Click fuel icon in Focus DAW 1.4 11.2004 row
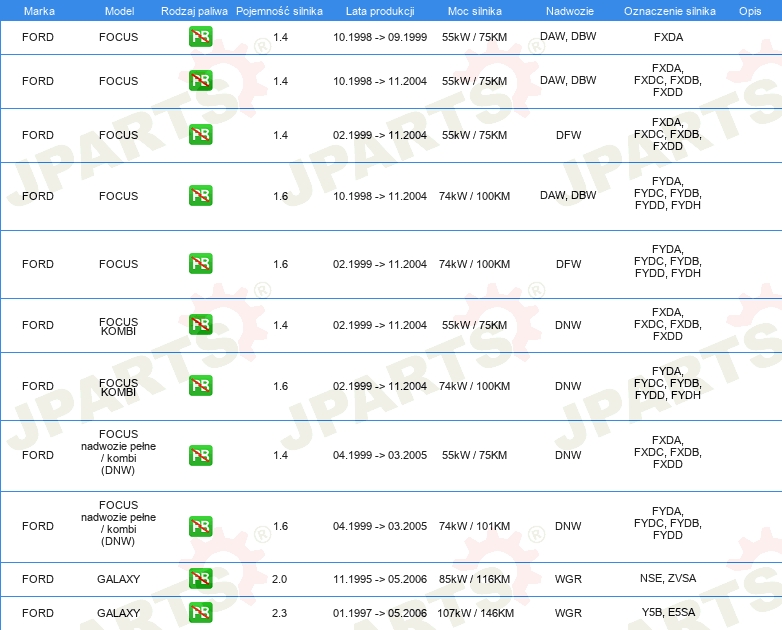 click(200, 81)
